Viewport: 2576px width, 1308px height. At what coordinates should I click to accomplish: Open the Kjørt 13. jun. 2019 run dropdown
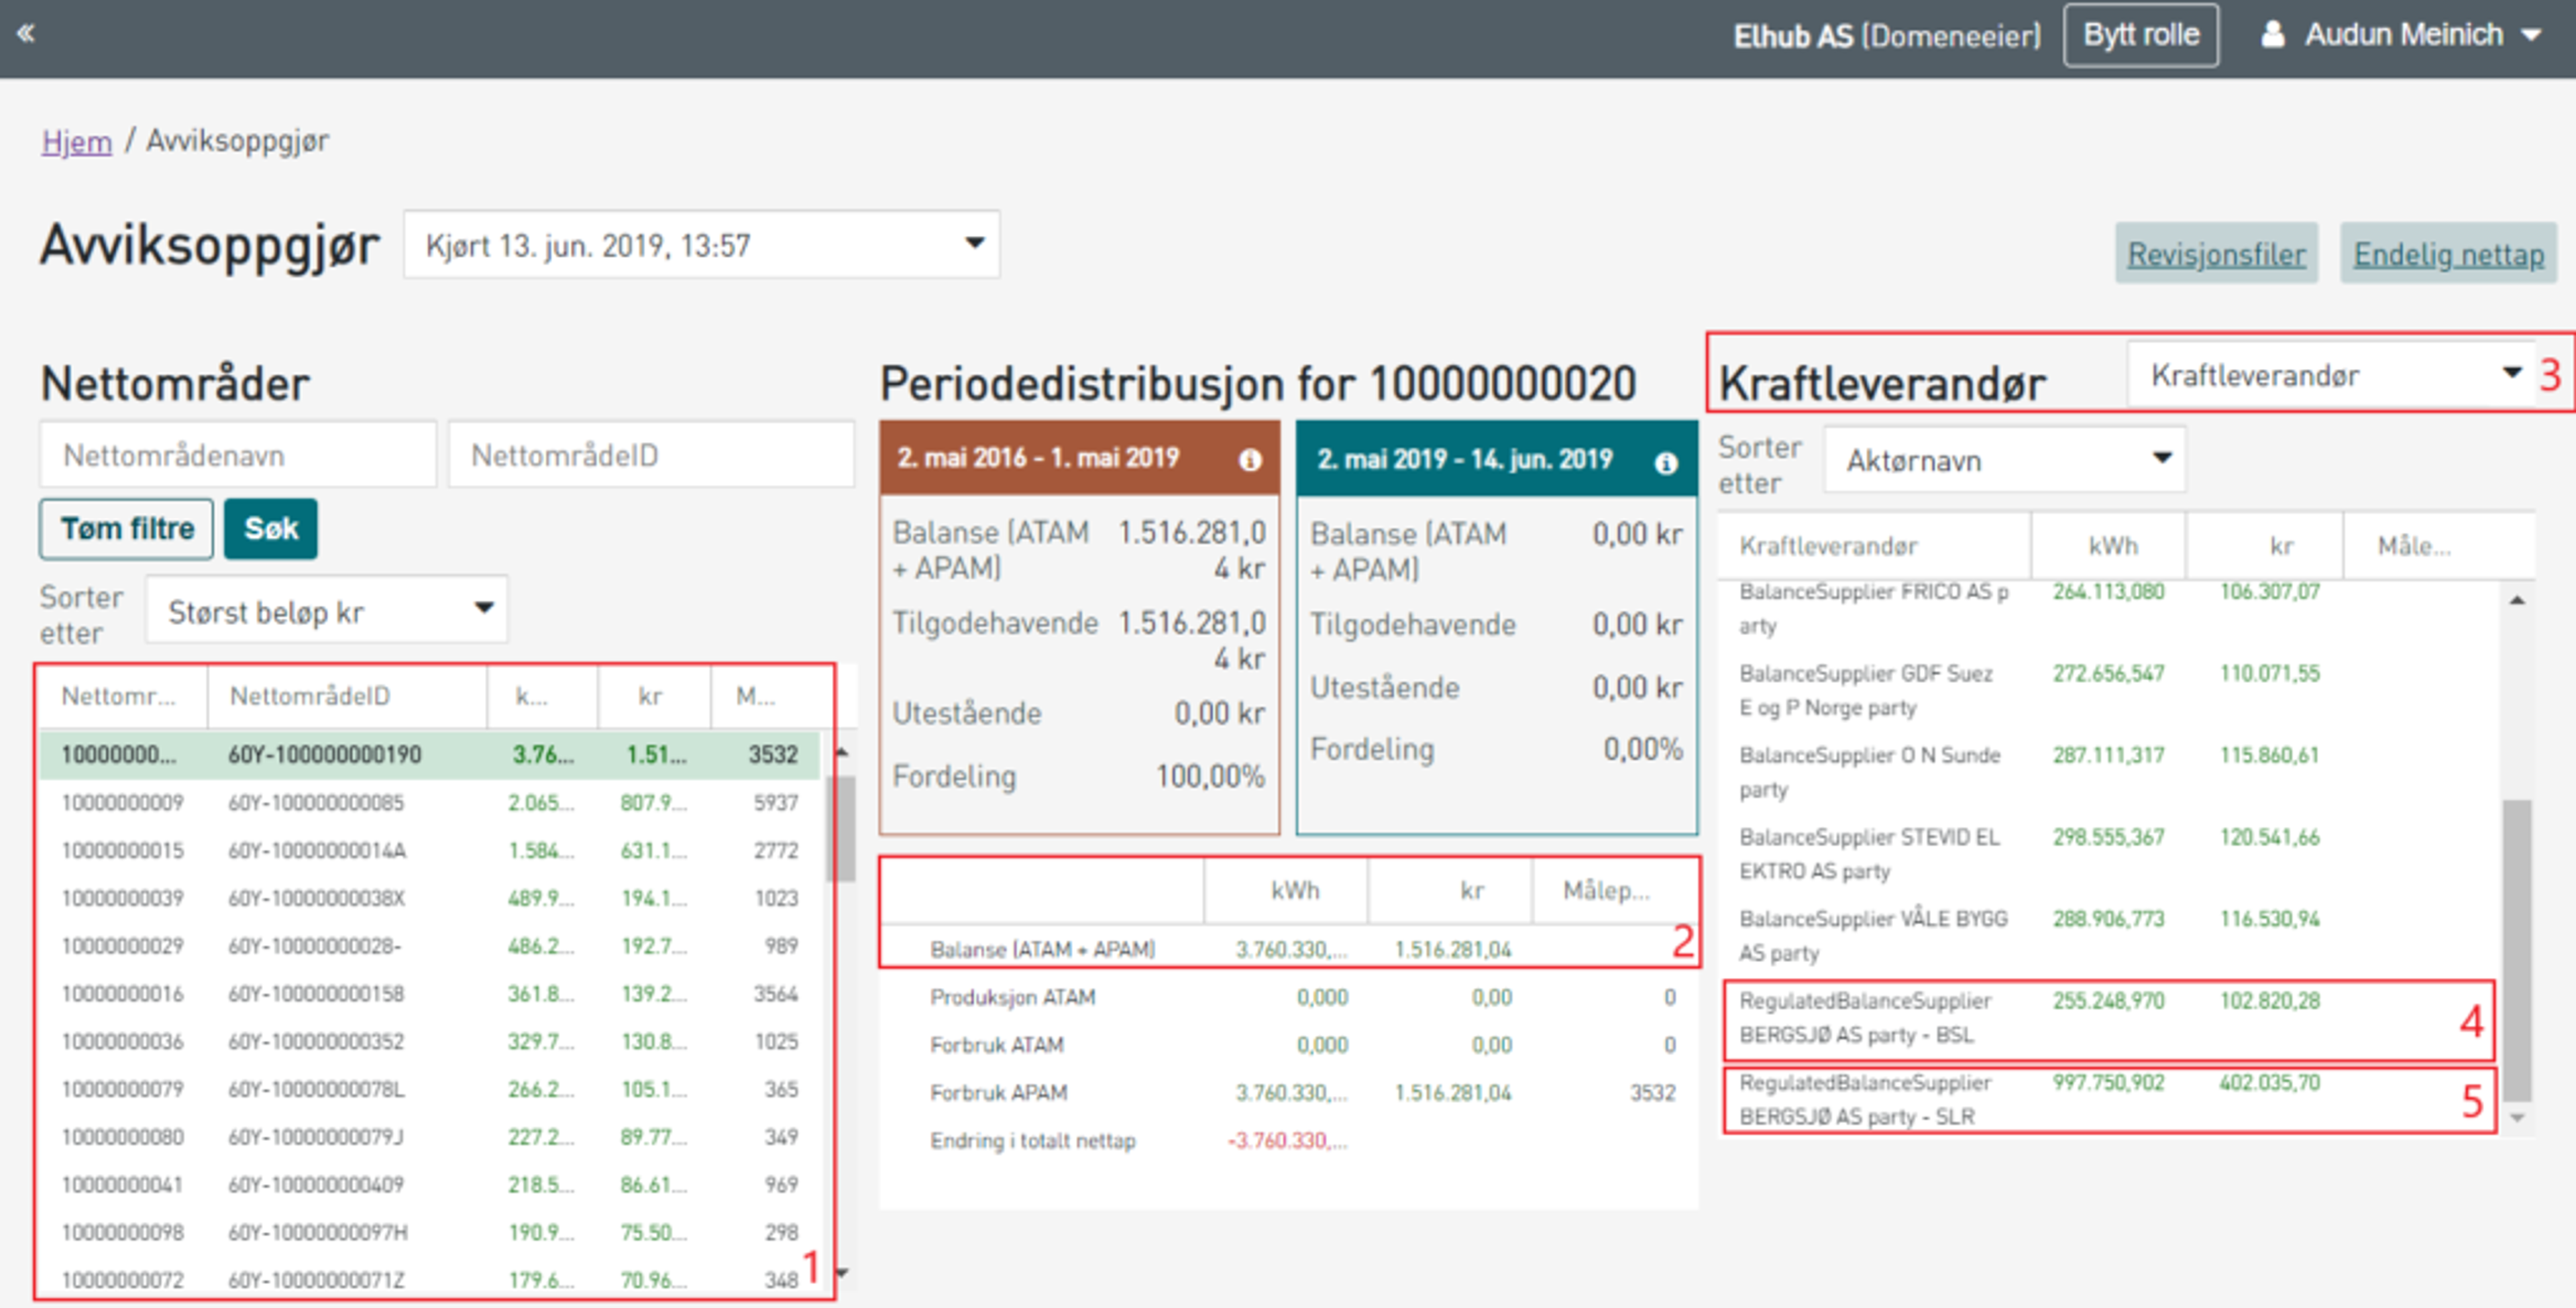tap(701, 244)
